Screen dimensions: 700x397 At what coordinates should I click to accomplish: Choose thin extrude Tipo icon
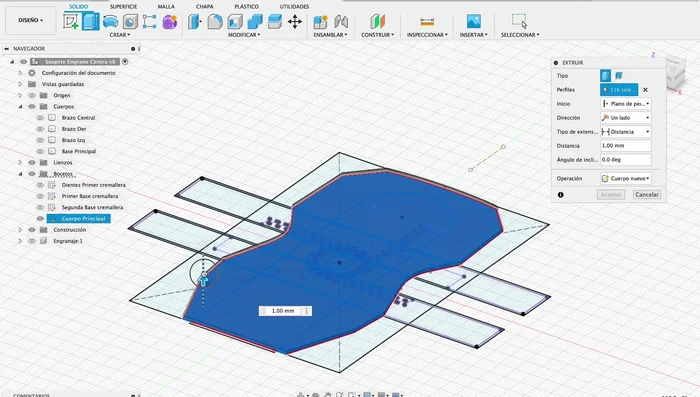coord(619,75)
